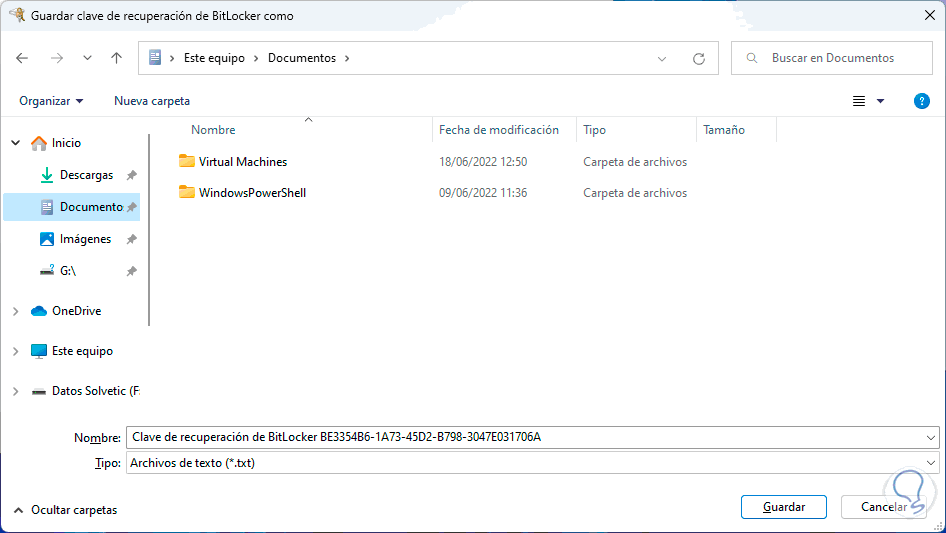Click the Cancelar button
The height and width of the screenshot is (533, 946).
[x=883, y=507]
